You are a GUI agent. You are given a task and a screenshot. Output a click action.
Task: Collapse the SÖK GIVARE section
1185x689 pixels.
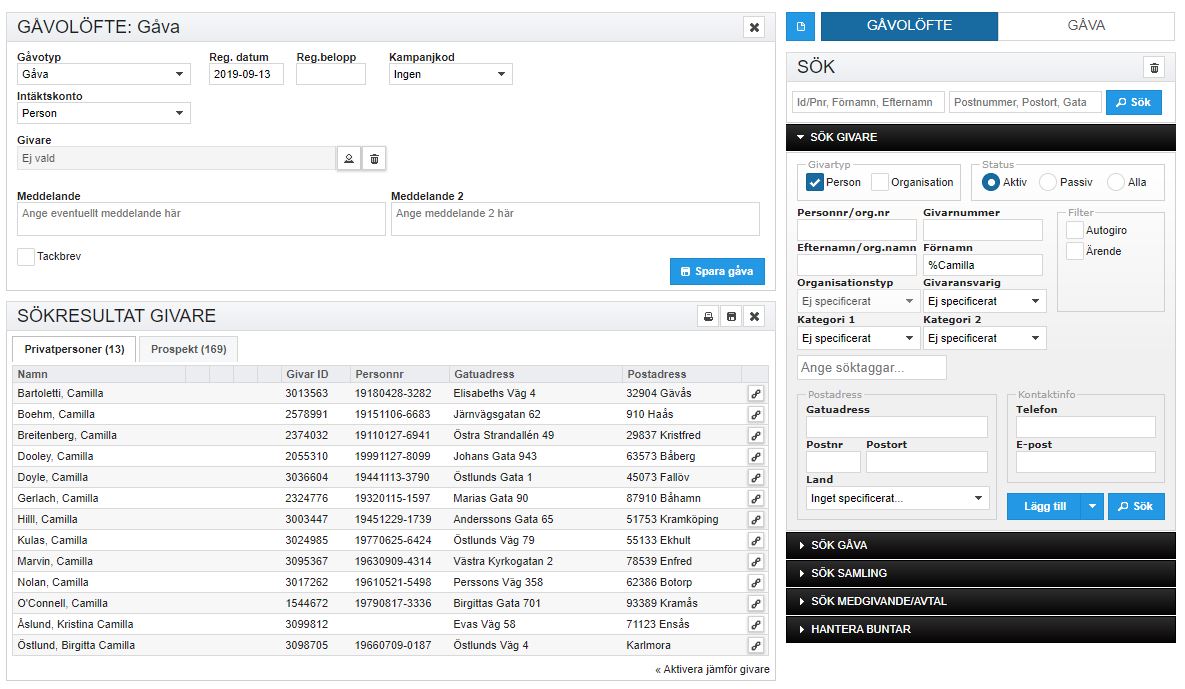pyautogui.click(x=980, y=137)
